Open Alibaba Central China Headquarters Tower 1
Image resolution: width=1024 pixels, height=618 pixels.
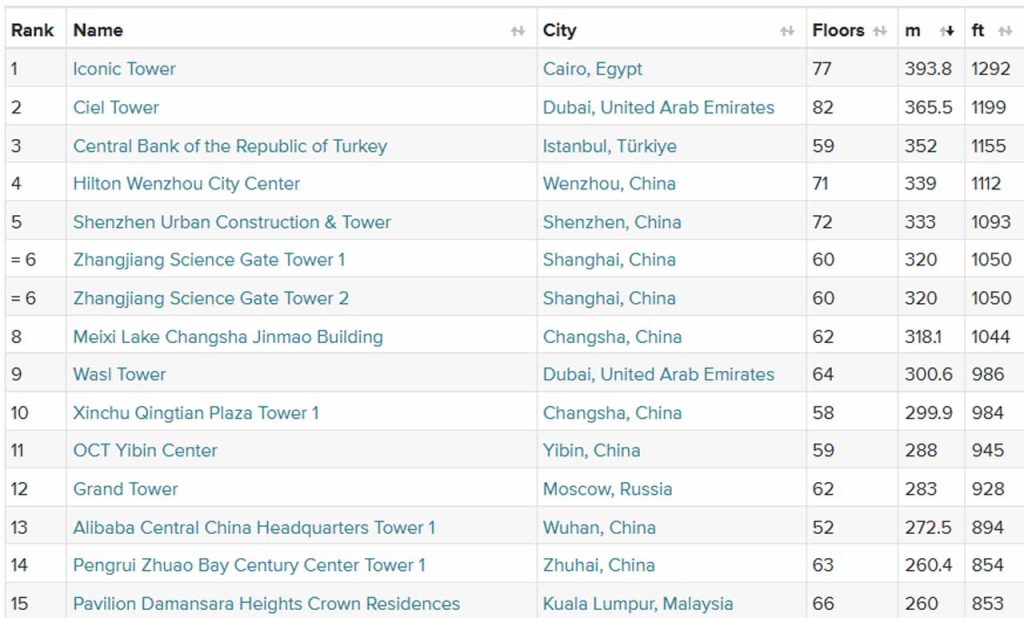[254, 527]
